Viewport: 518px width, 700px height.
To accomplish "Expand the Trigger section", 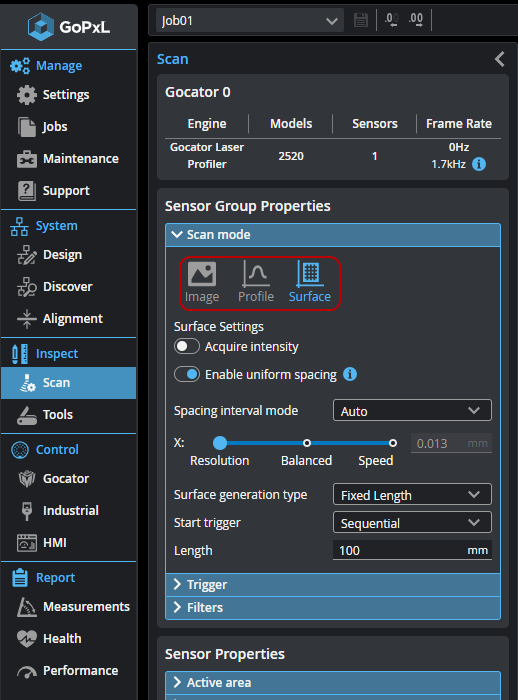I will pos(333,584).
